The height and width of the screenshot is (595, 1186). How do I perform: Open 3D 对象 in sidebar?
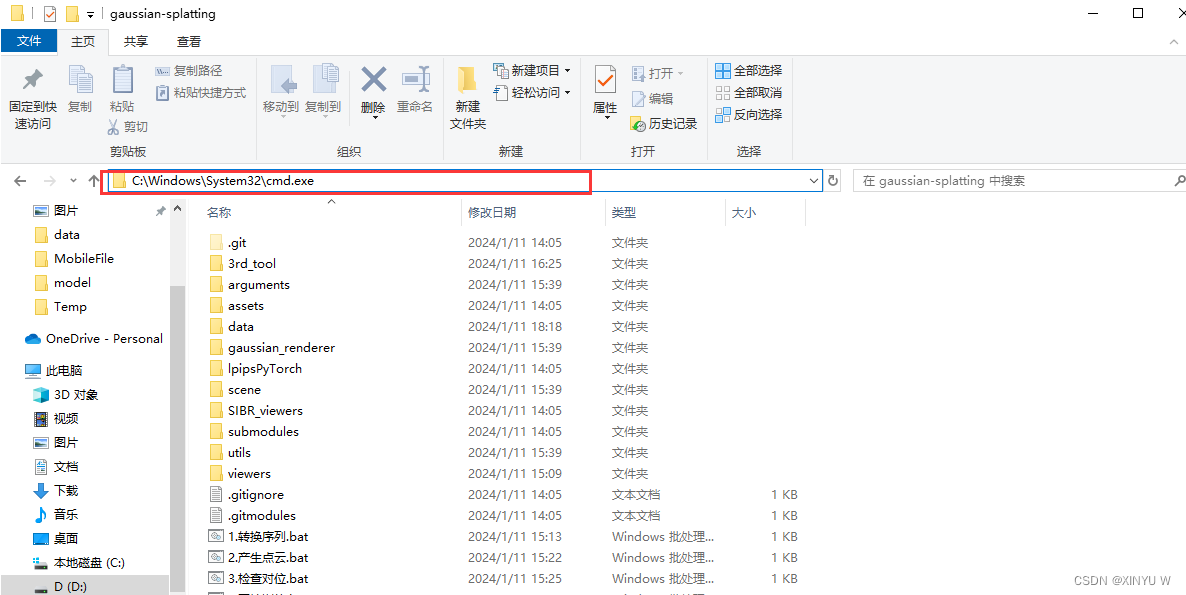[65, 395]
